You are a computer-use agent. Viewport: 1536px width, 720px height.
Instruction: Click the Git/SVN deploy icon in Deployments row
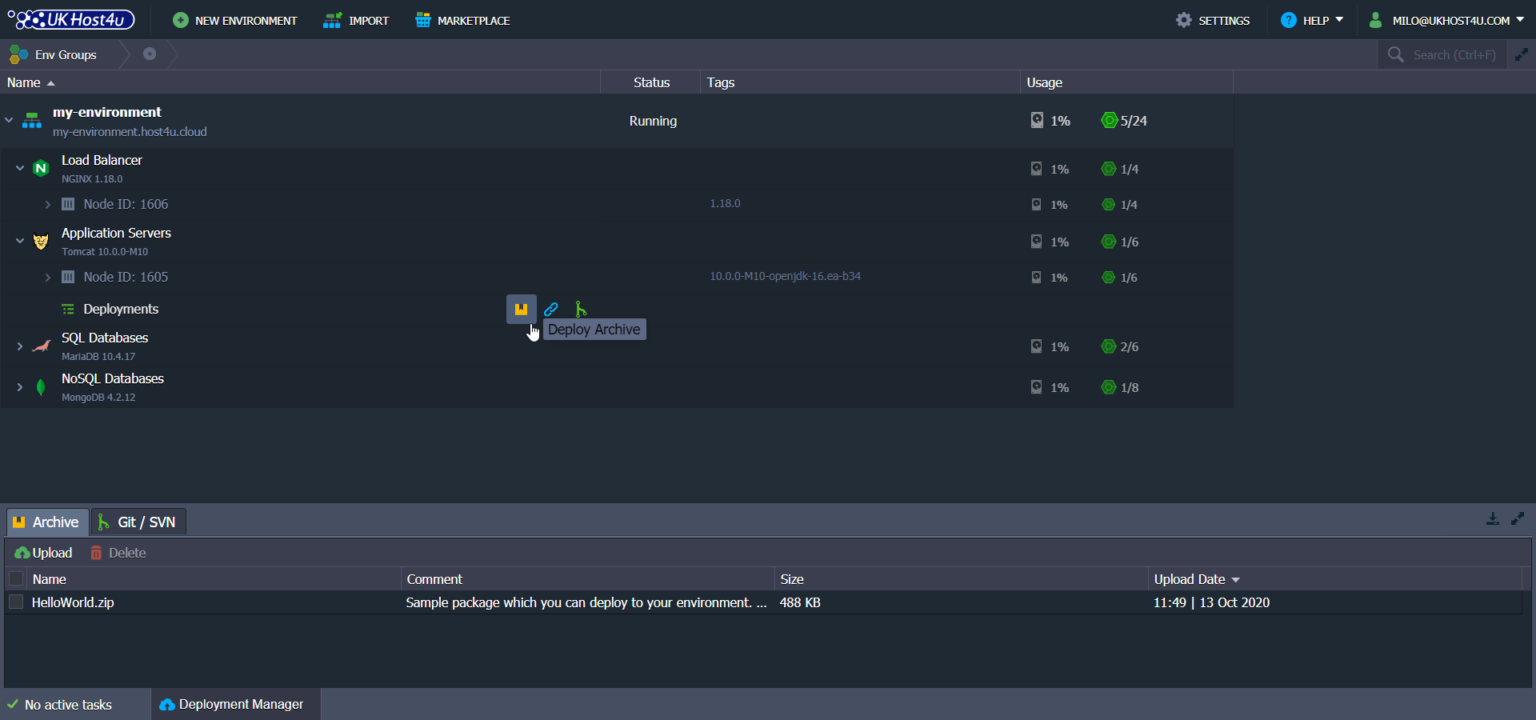(580, 310)
